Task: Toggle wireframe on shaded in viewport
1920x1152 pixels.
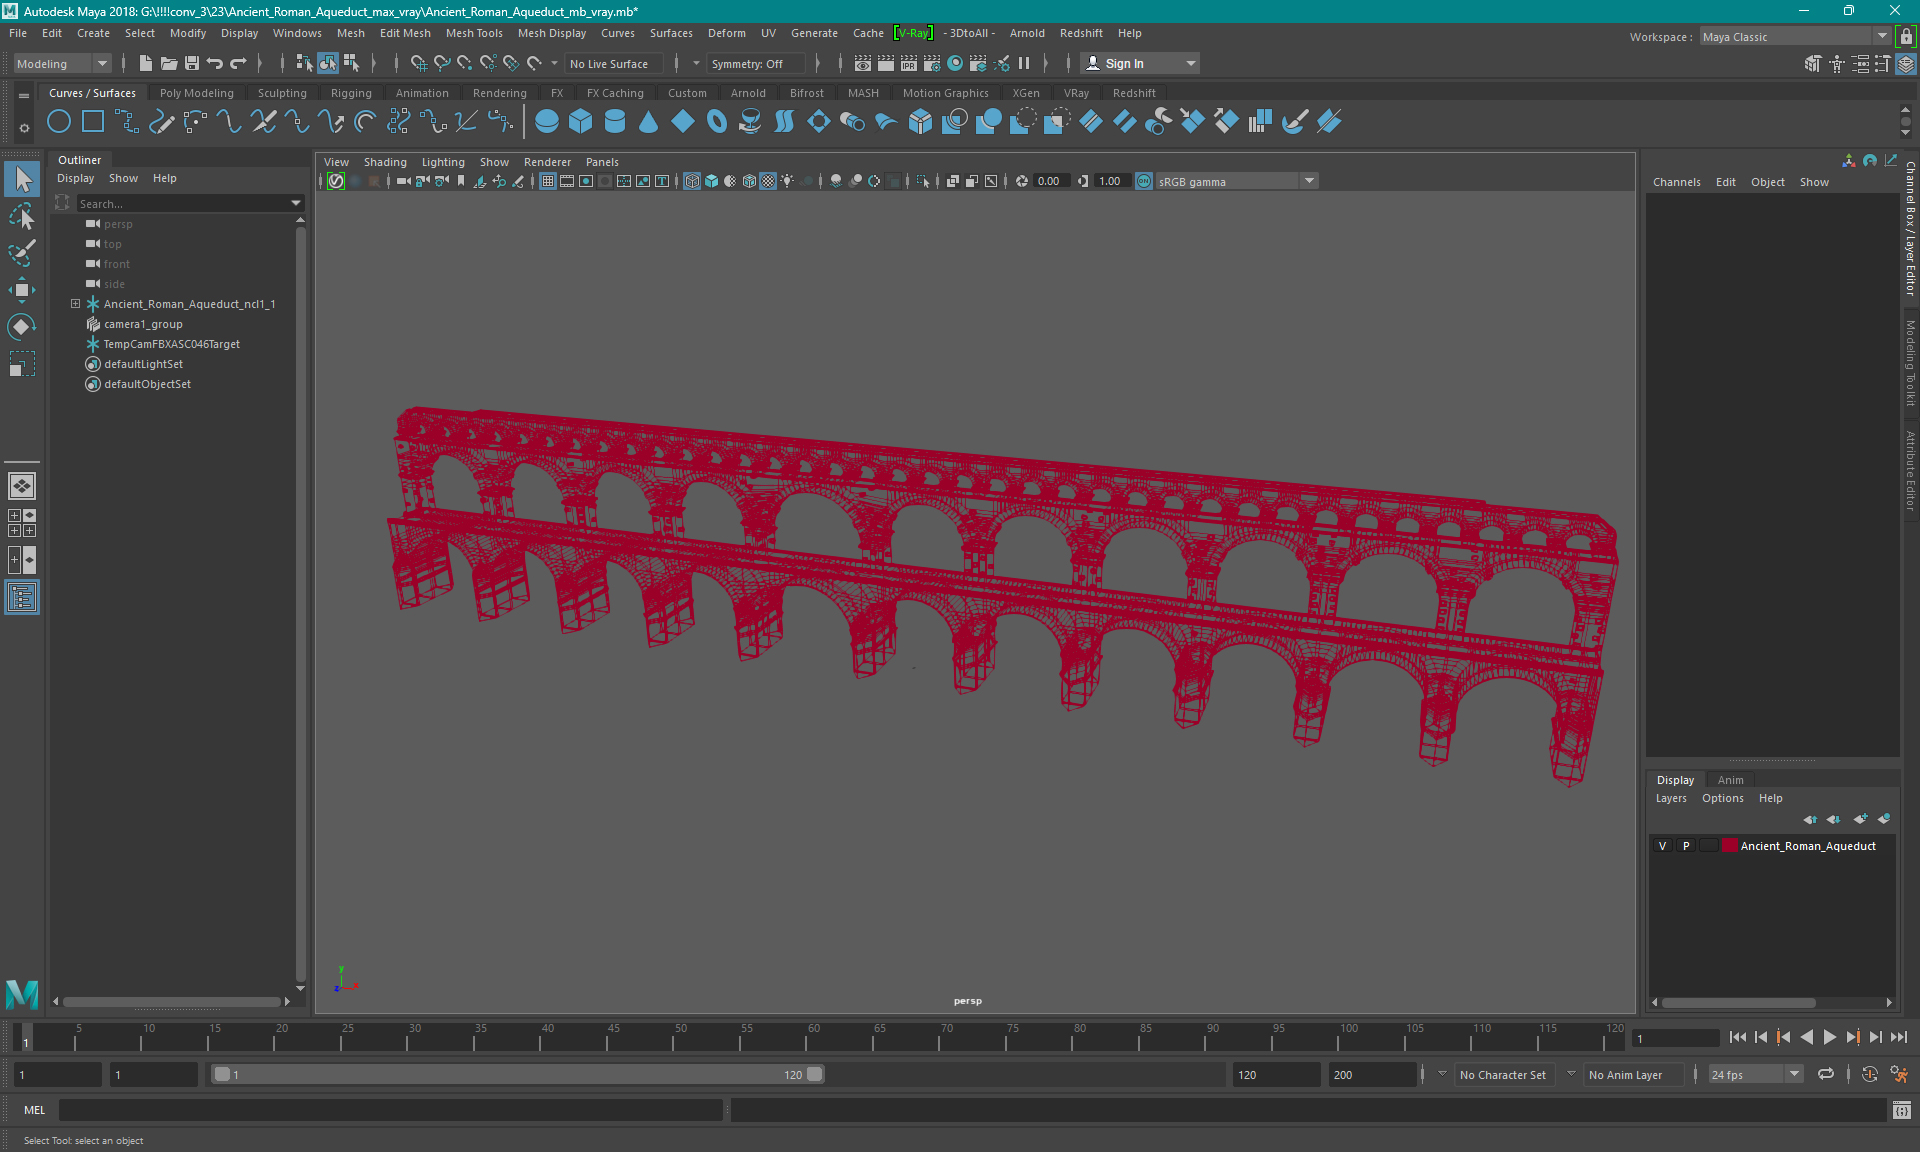Action: point(749,181)
